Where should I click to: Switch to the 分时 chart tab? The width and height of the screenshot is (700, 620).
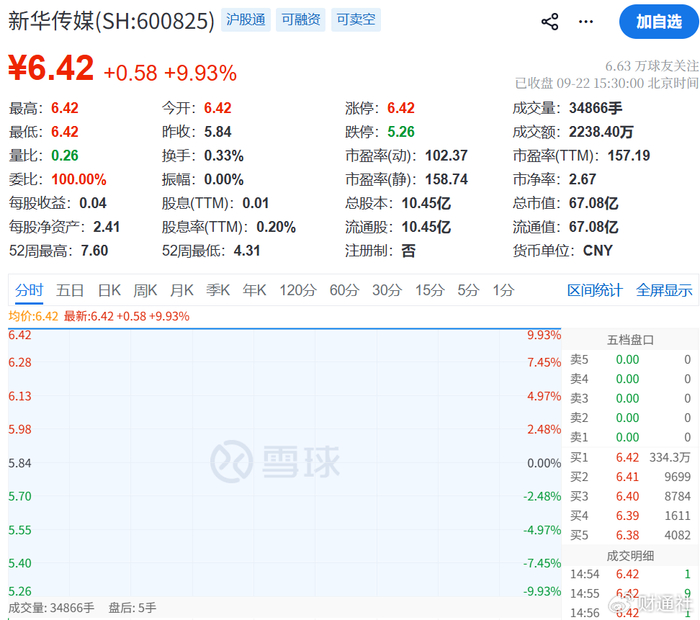29,290
